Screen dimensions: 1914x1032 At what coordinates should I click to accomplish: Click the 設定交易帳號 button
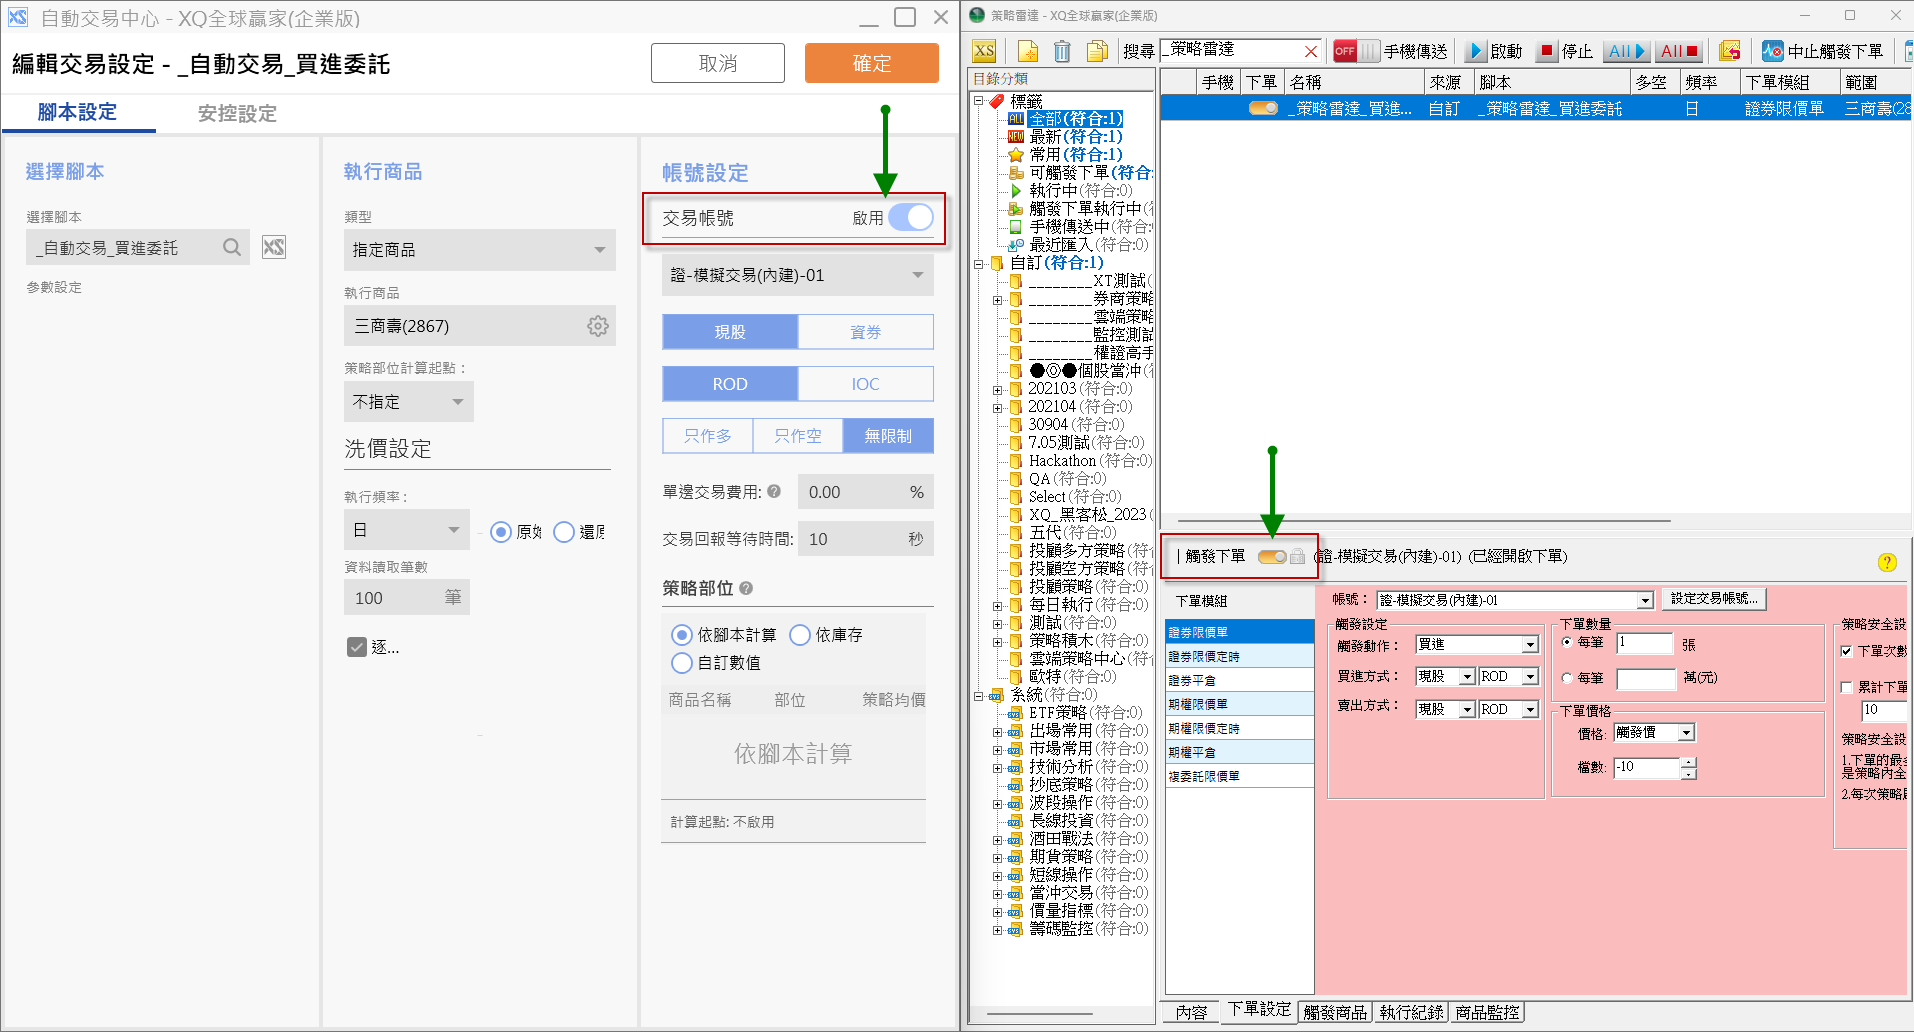1713,598
